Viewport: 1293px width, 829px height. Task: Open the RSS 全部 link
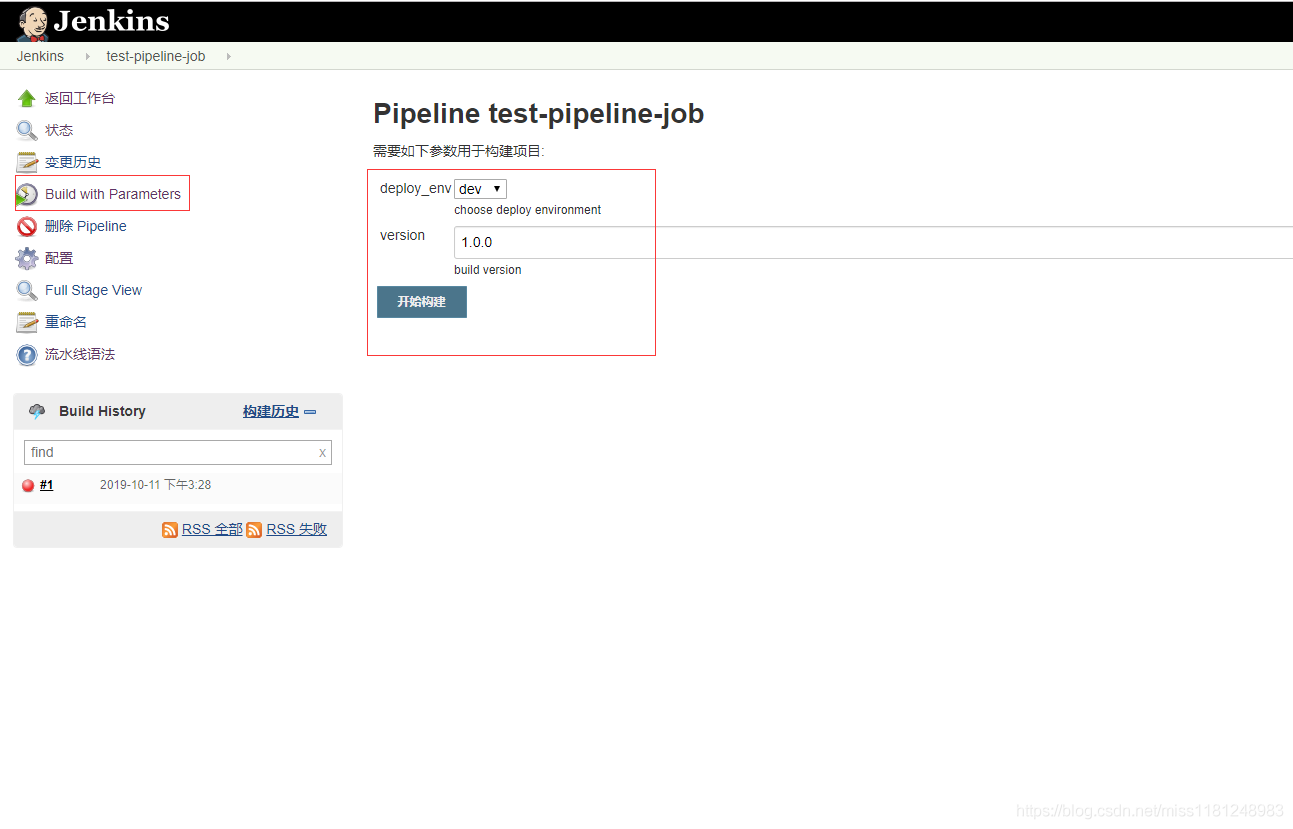(x=212, y=530)
